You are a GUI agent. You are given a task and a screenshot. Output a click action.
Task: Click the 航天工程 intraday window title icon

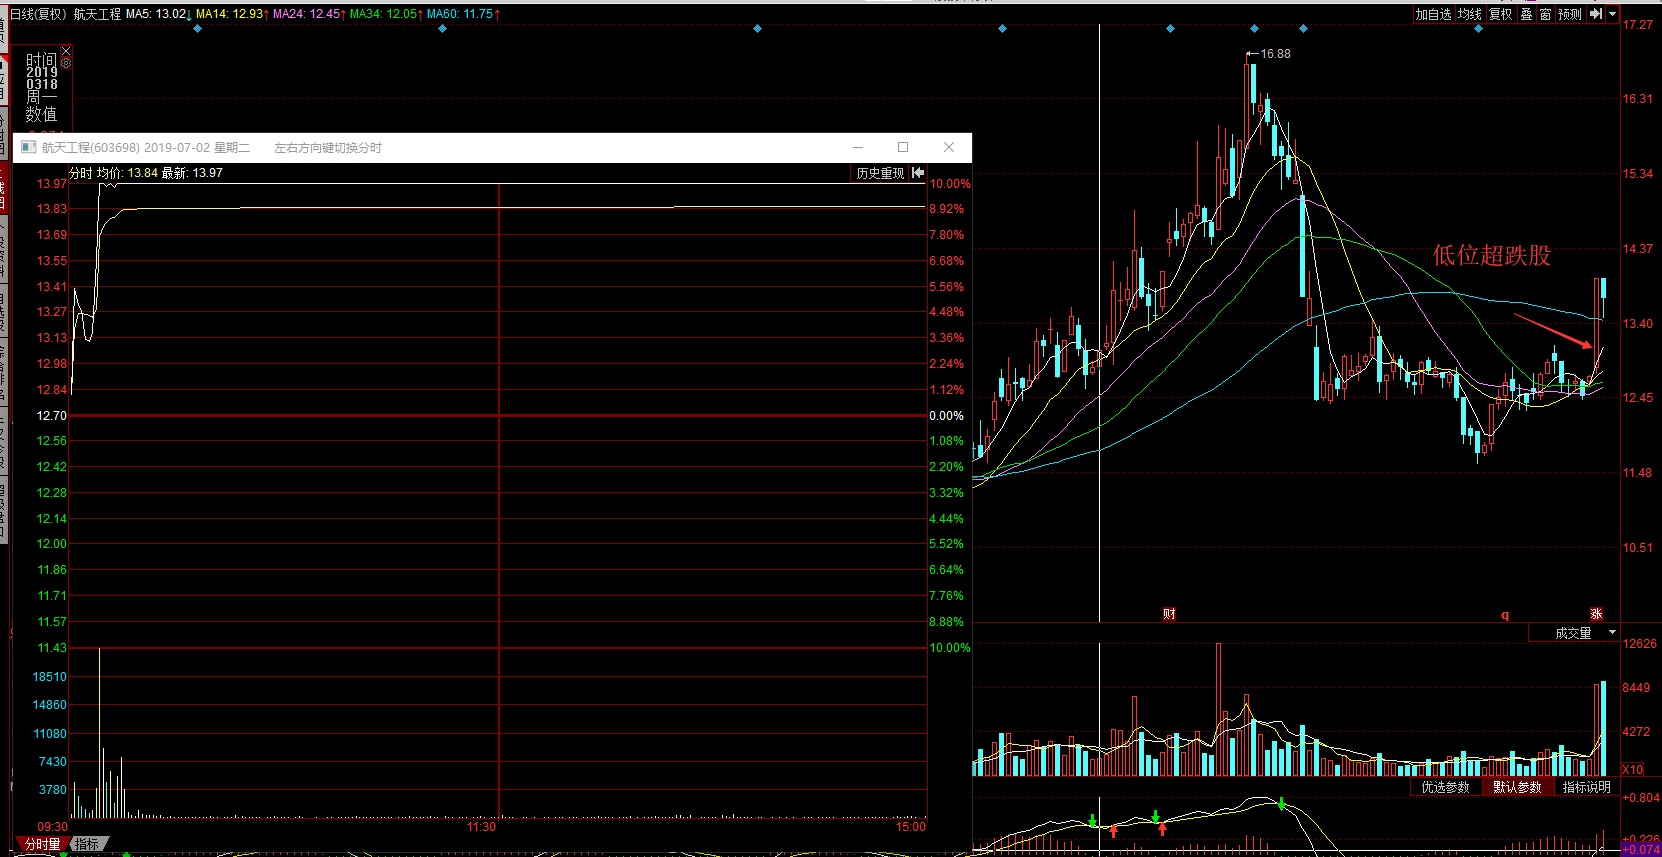[28, 147]
